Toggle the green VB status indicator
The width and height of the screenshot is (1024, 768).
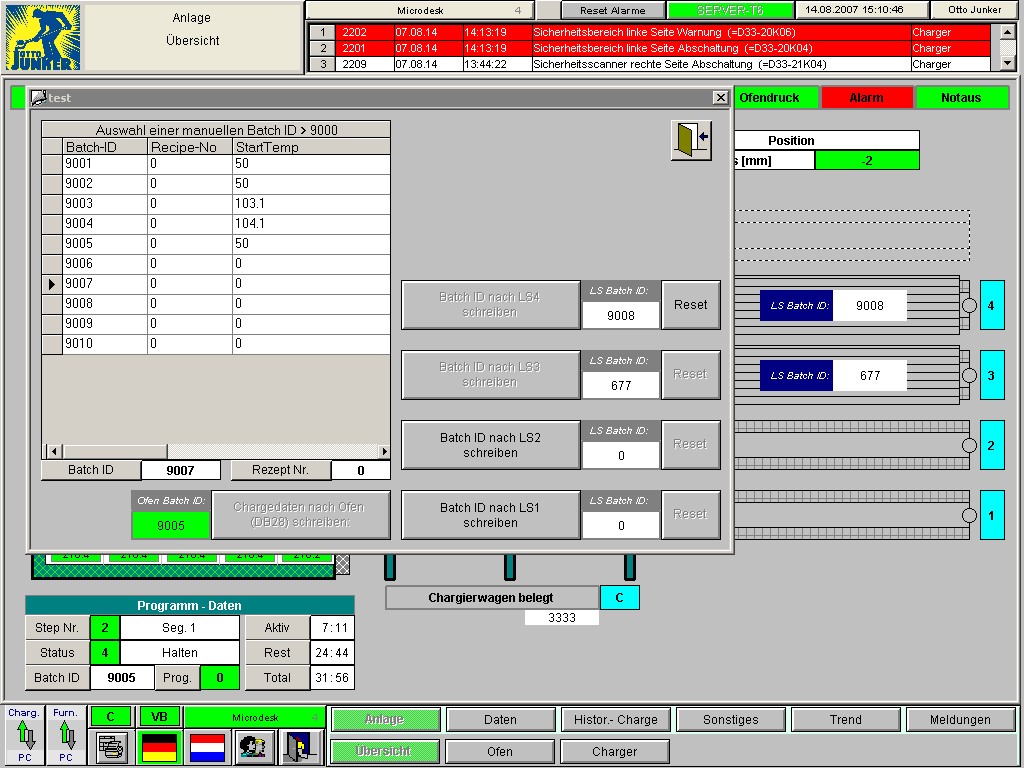(159, 717)
